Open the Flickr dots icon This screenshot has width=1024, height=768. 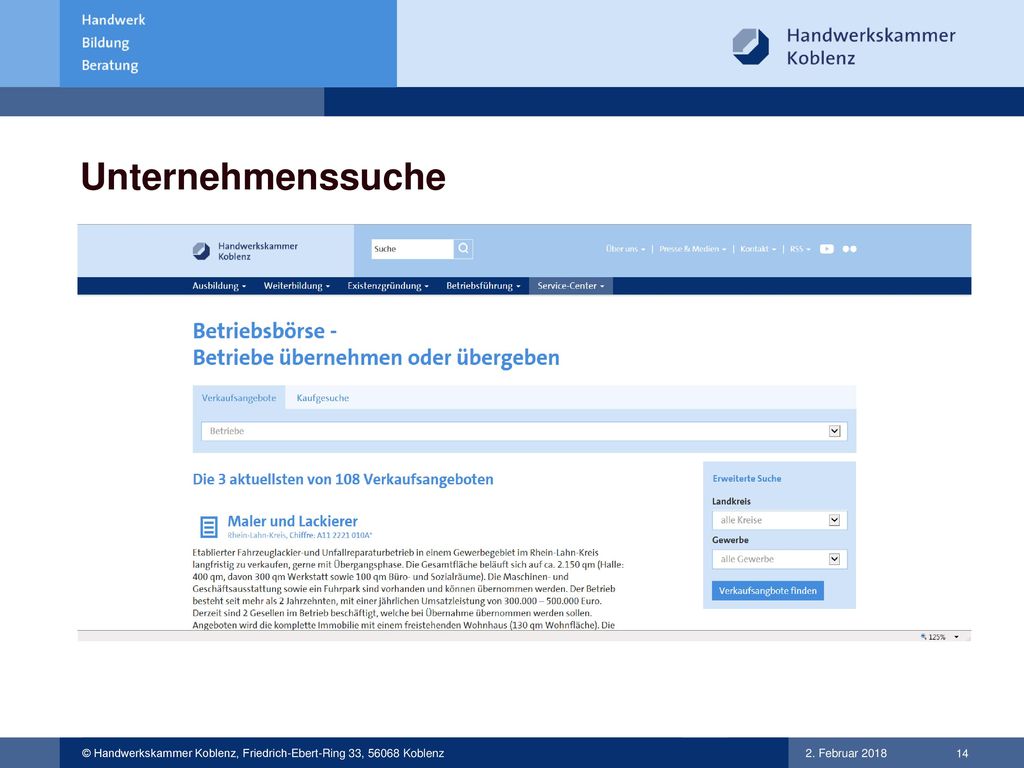(x=849, y=249)
